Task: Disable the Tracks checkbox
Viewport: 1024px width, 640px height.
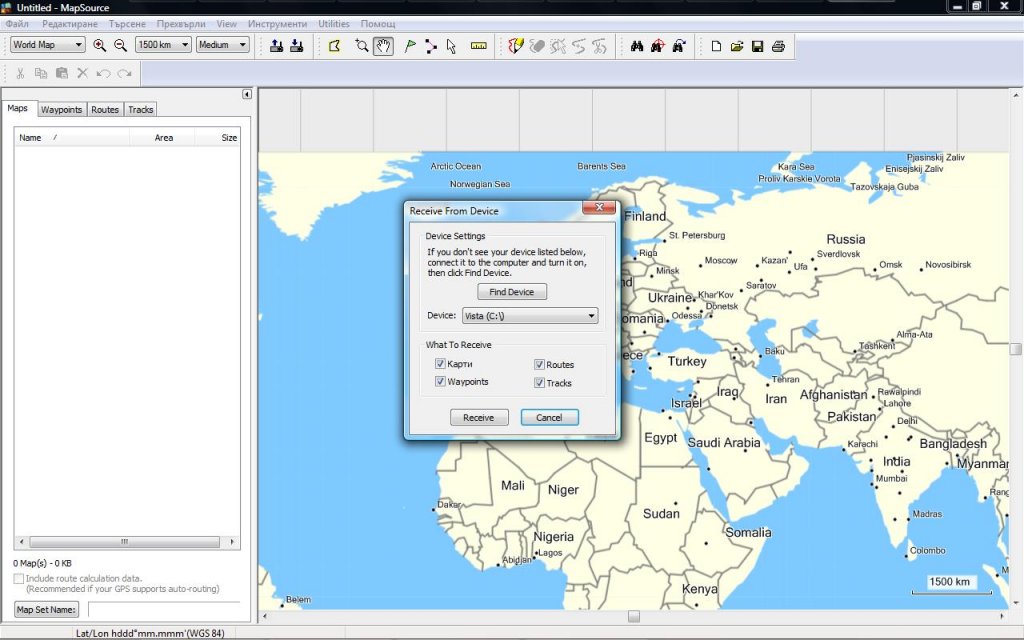Action: [x=539, y=383]
